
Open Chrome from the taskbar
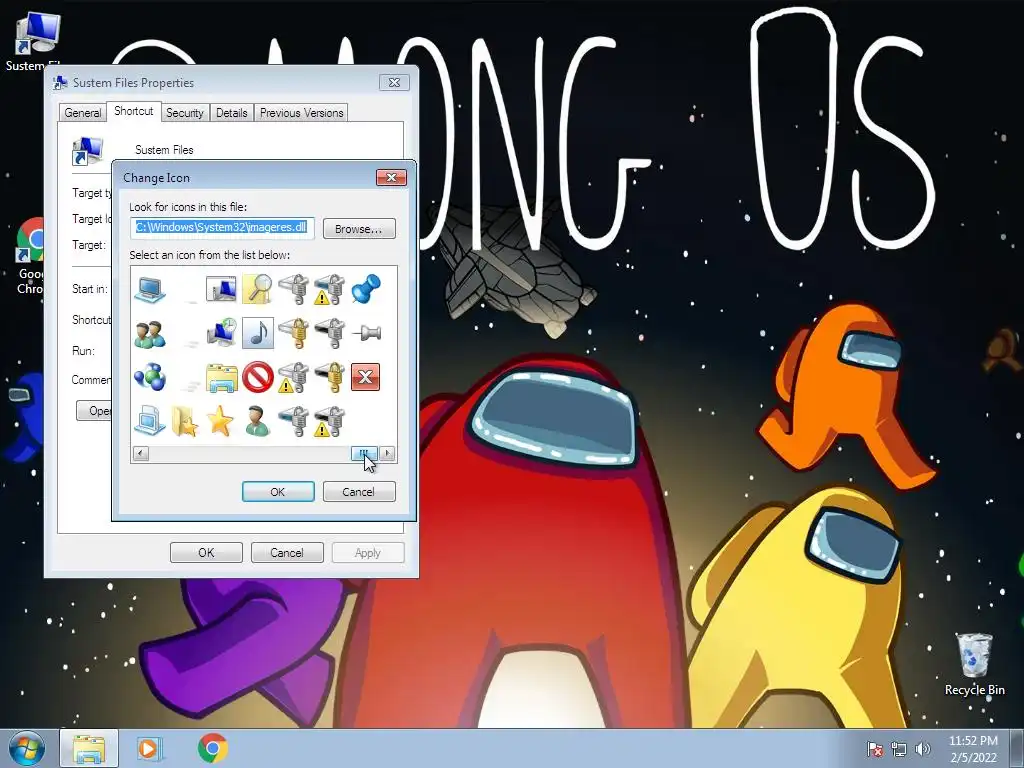212,748
